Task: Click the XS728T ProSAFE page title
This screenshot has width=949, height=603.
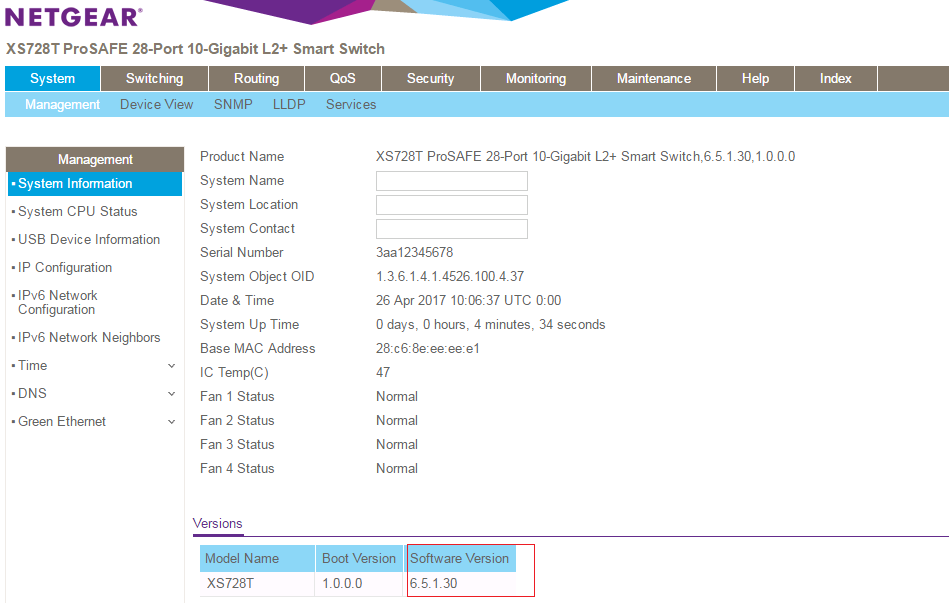Action: [x=195, y=49]
